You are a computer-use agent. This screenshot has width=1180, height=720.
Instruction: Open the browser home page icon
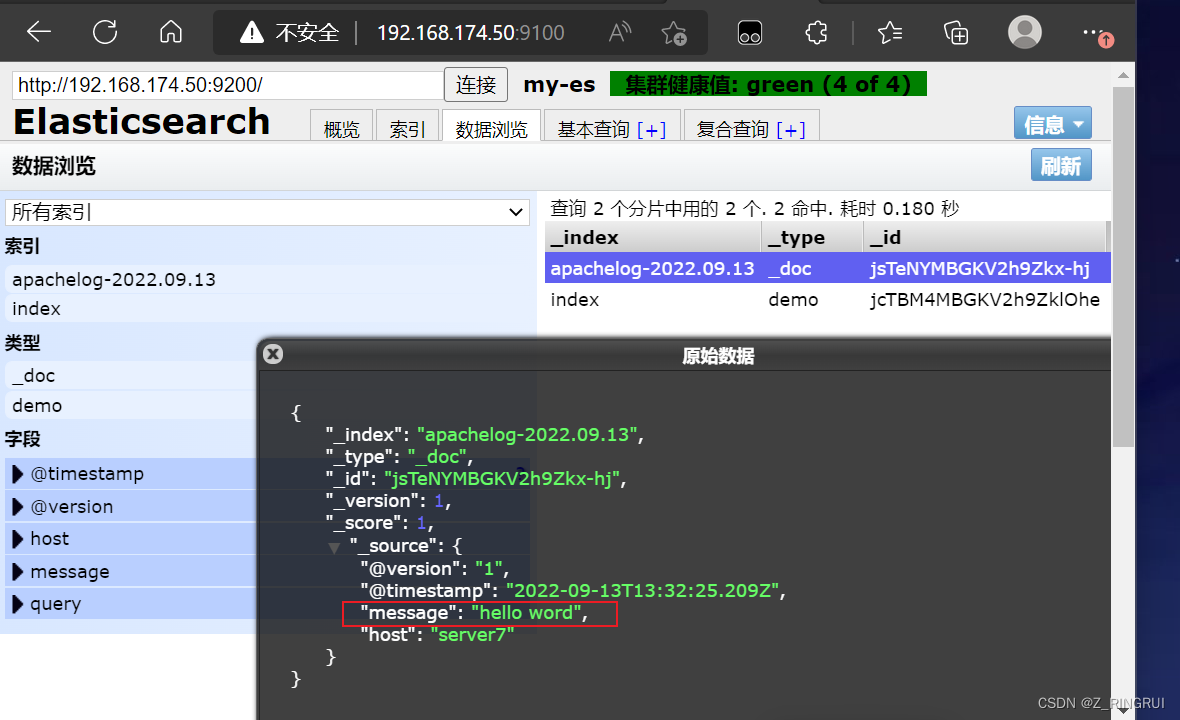[x=171, y=32]
